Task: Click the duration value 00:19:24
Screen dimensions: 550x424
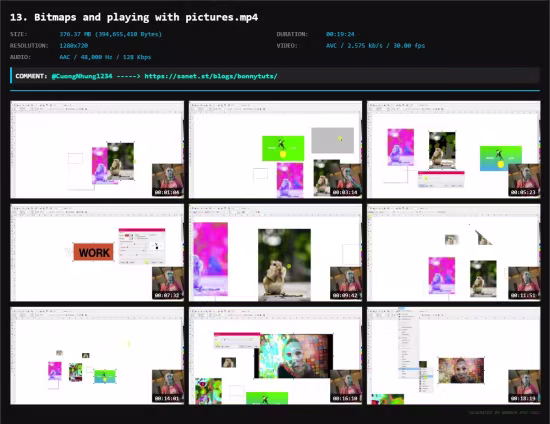Action: click(x=340, y=34)
